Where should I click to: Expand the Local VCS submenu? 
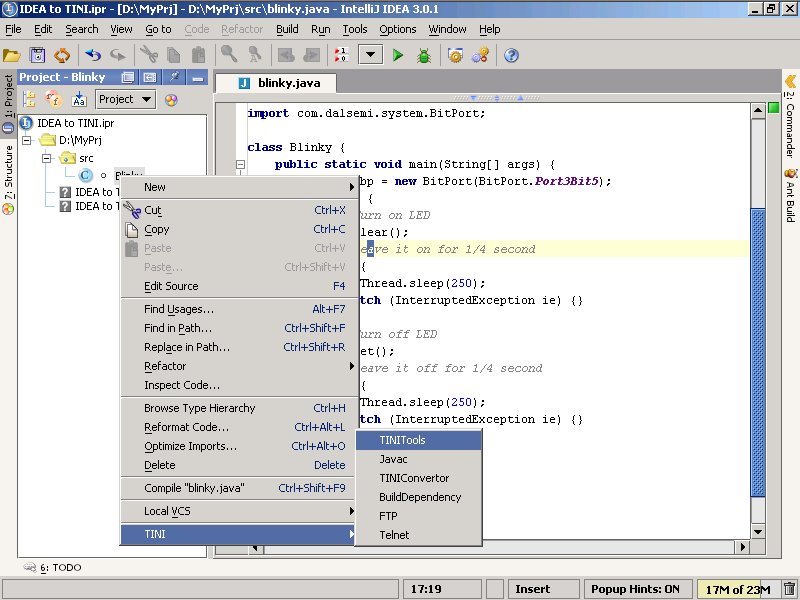point(237,511)
